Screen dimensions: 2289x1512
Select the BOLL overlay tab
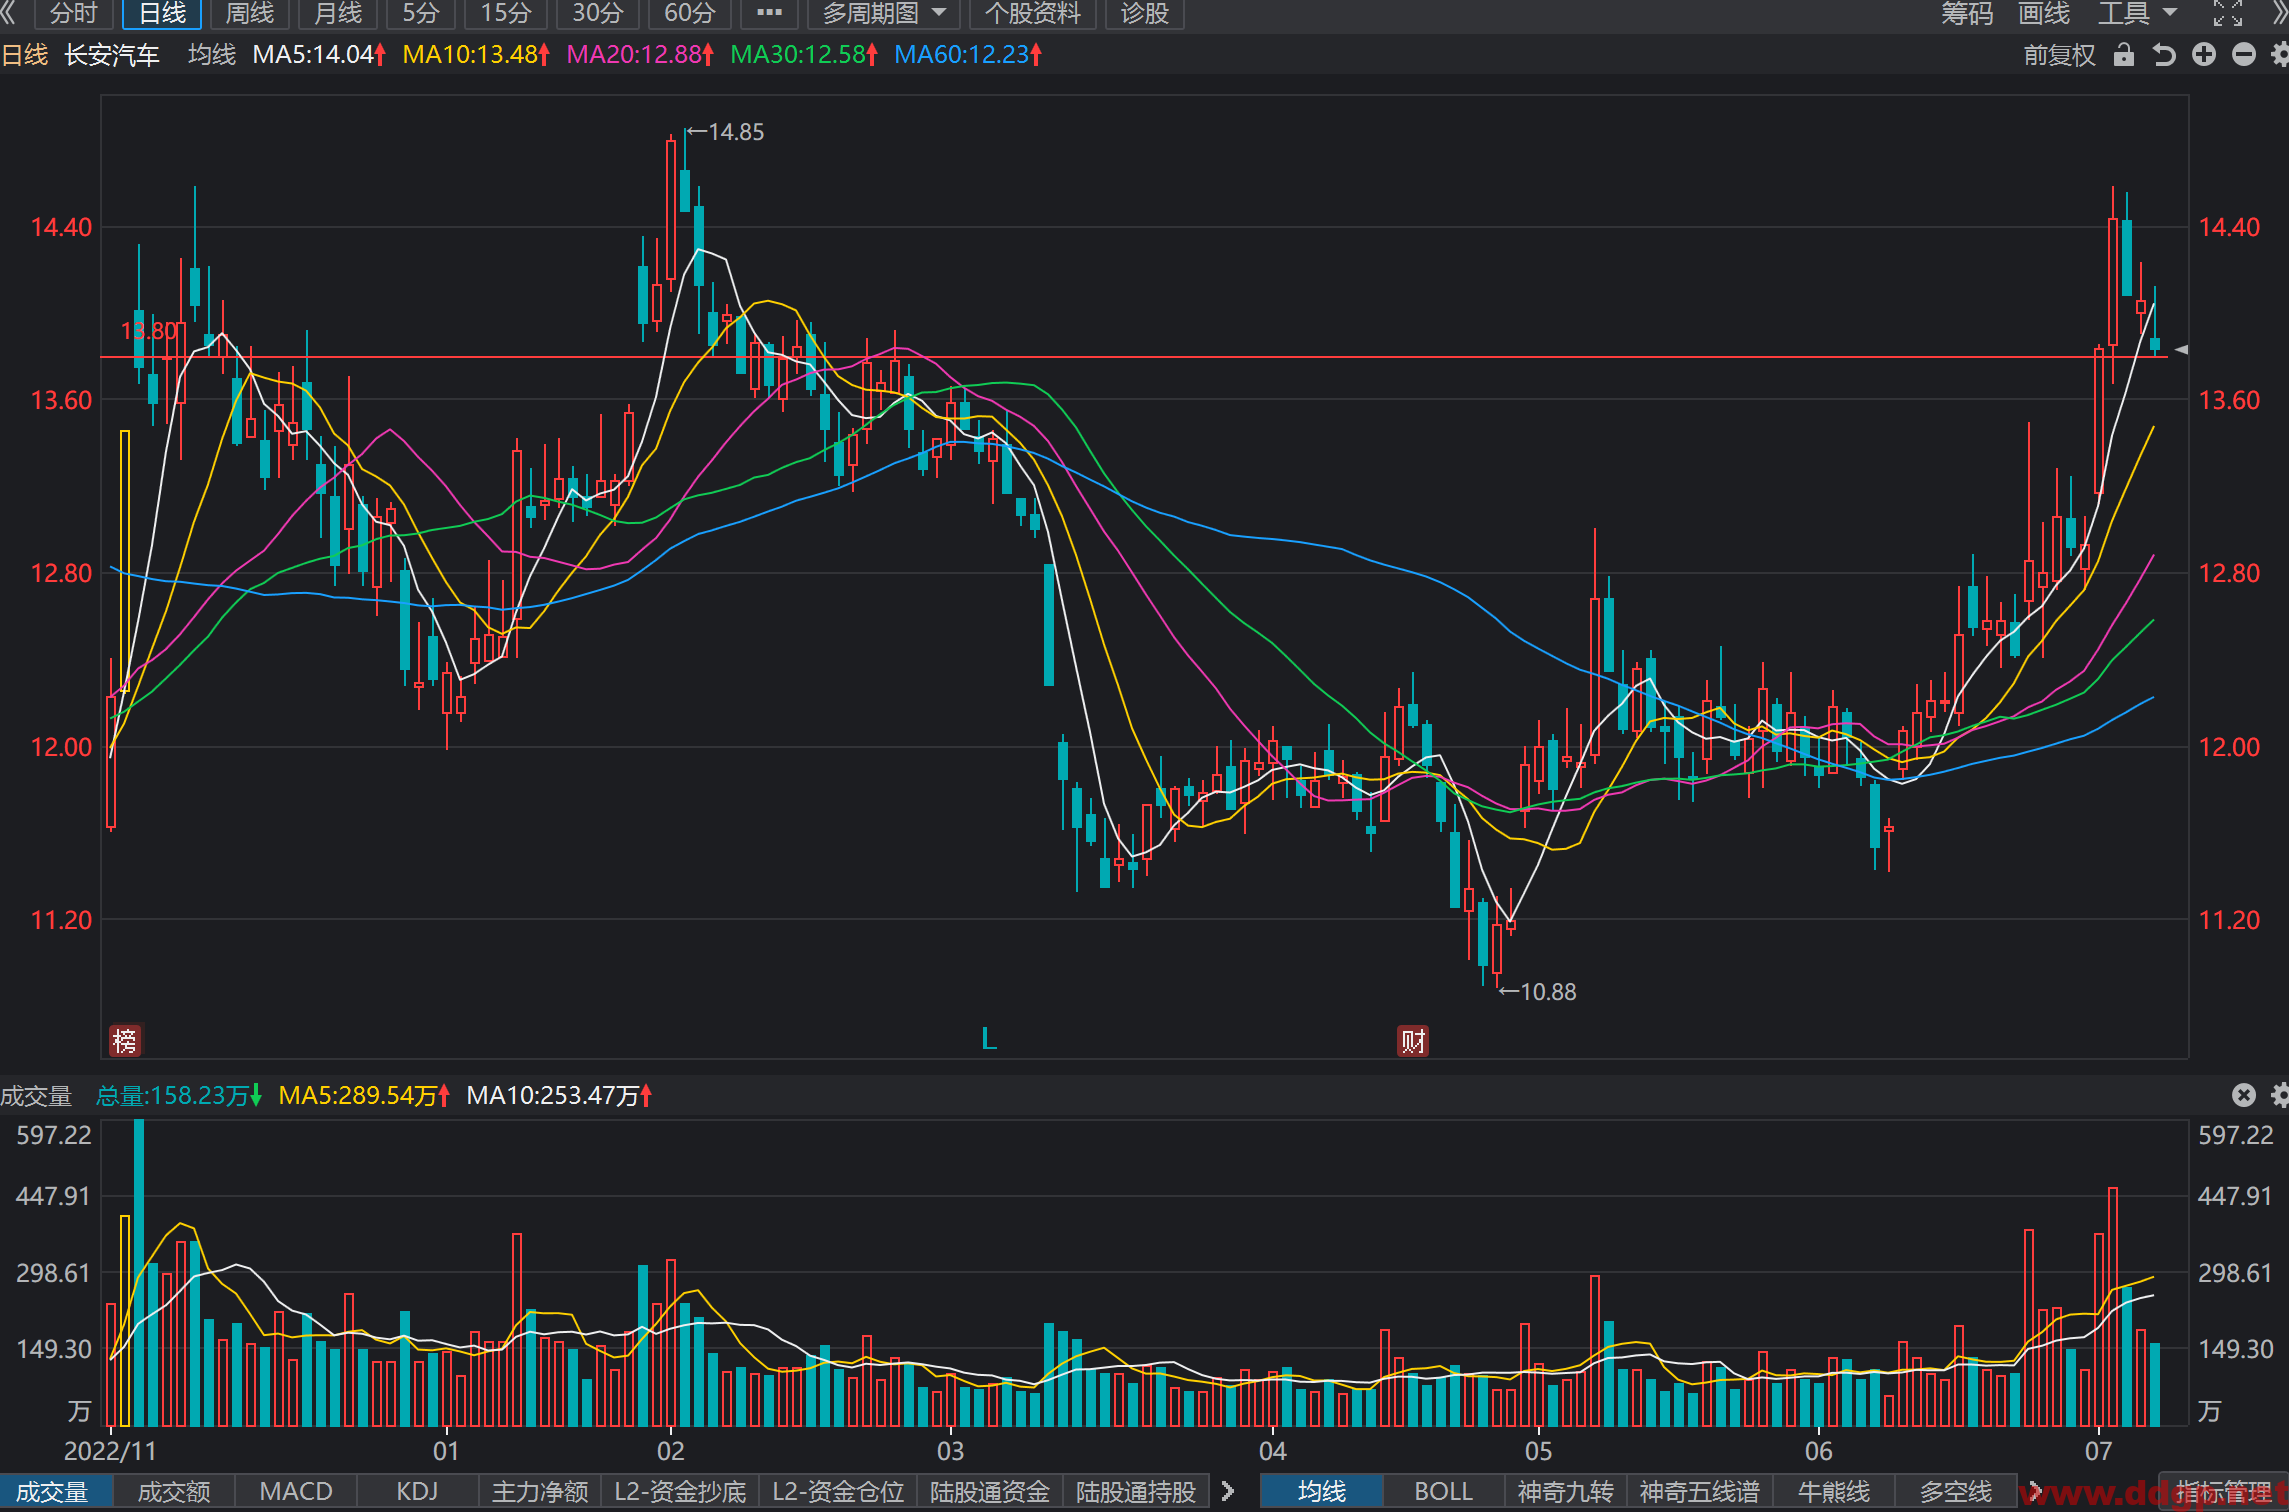(x=1443, y=1491)
